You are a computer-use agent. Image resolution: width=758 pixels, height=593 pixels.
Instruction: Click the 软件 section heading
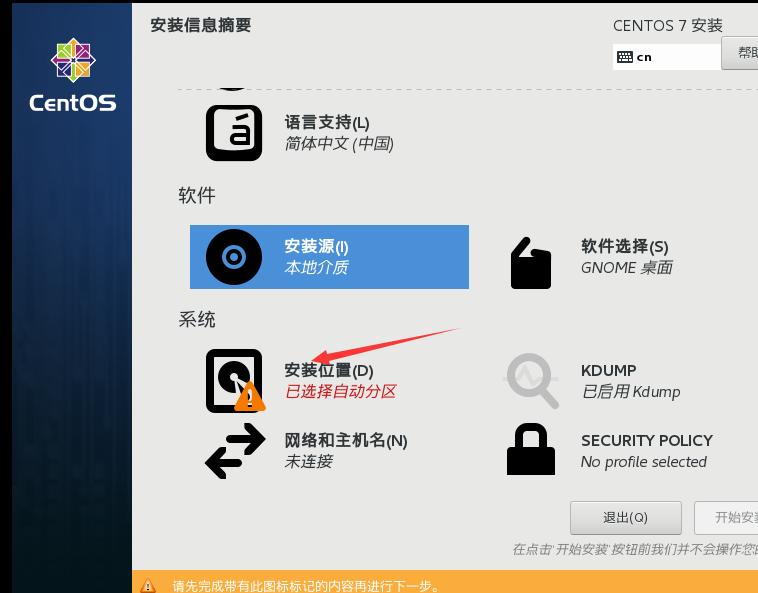click(x=197, y=196)
